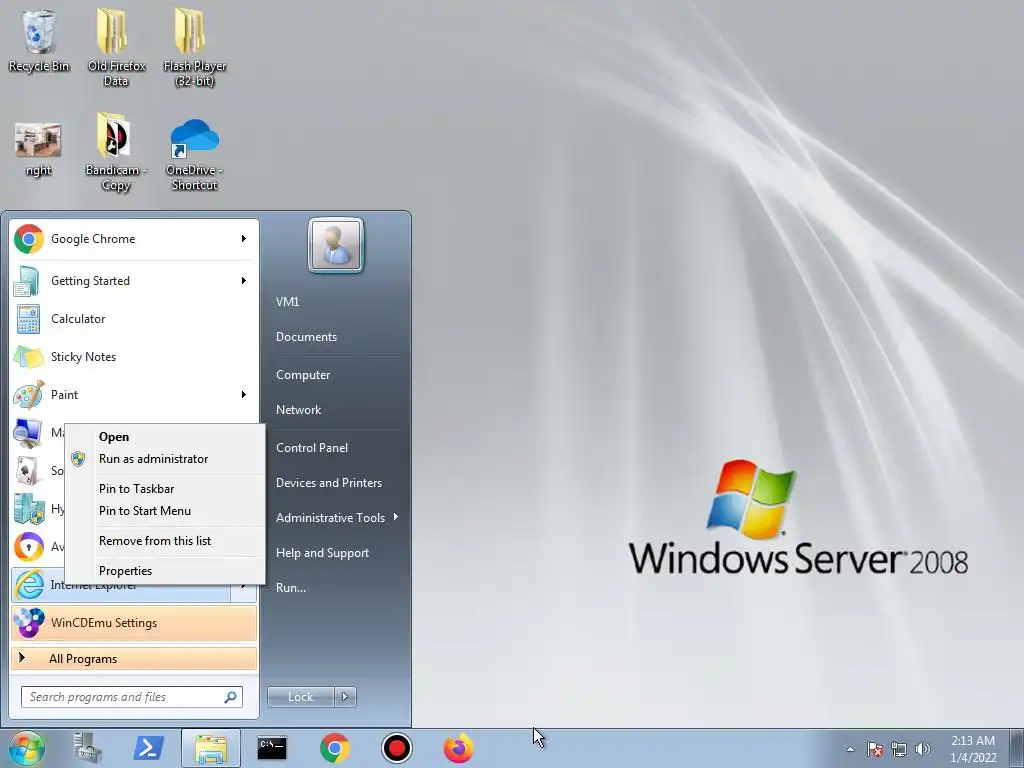Click the Solitaire card icon in the Start menu

[x=28, y=470]
